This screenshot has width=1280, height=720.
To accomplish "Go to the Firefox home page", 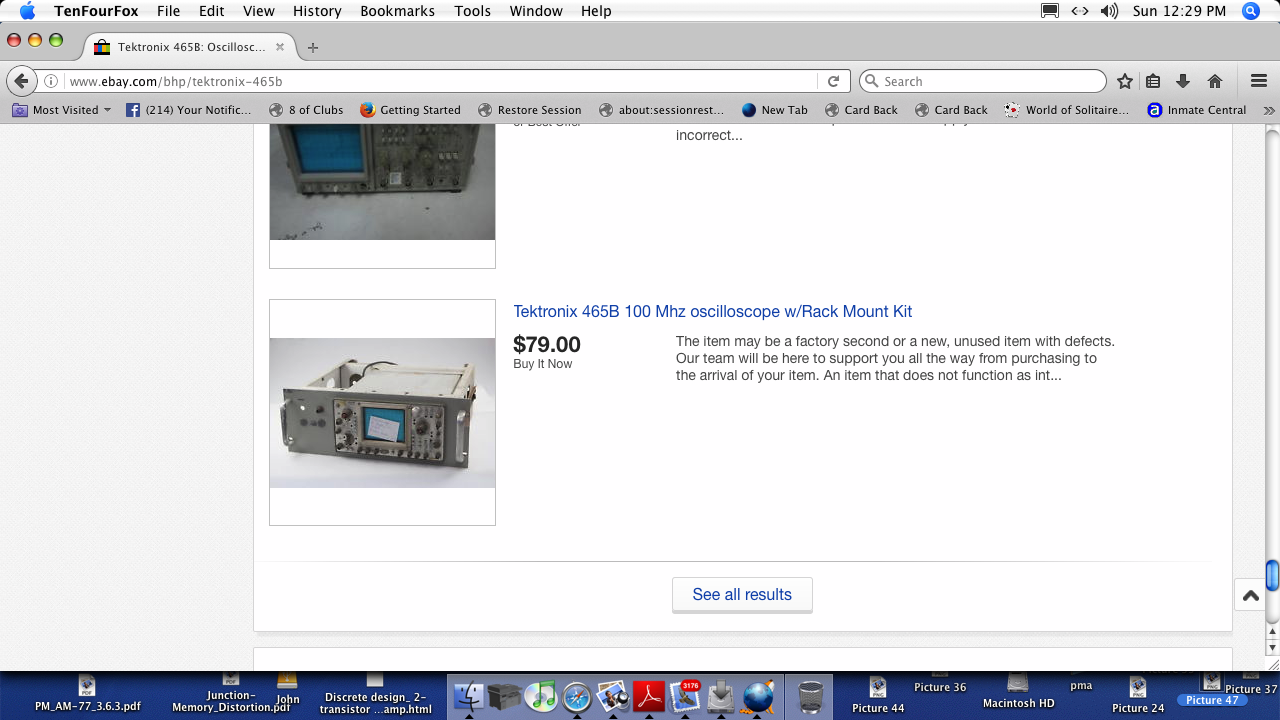I will click(x=1215, y=81).
